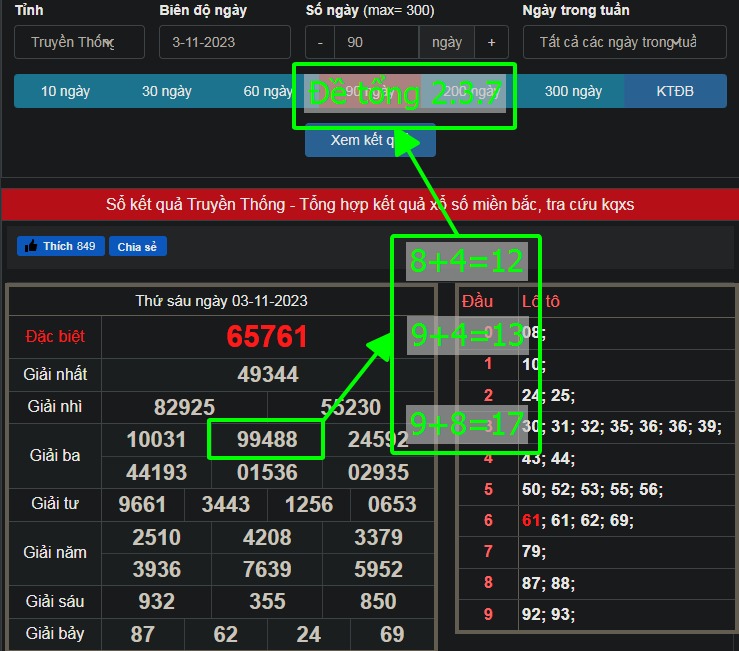Click the Số ngày input showing 90

[x=376, y=42]
